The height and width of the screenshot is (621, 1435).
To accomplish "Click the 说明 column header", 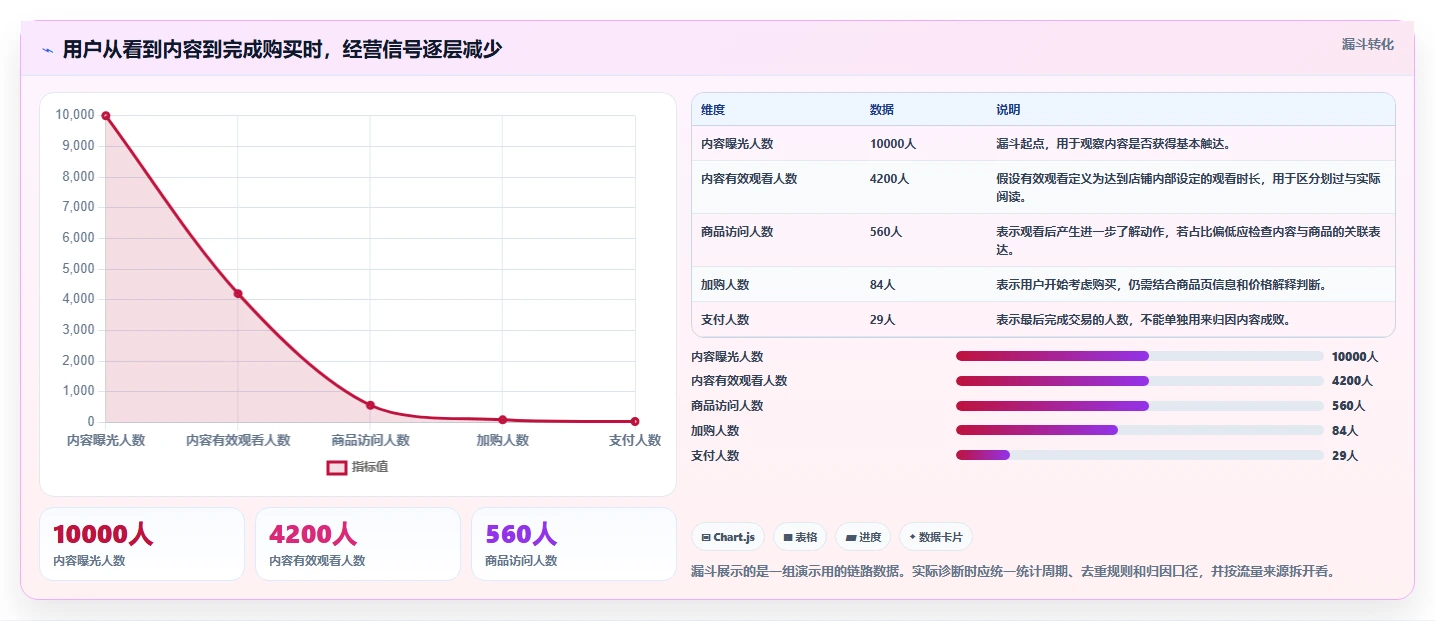I will click(1008, 110).
